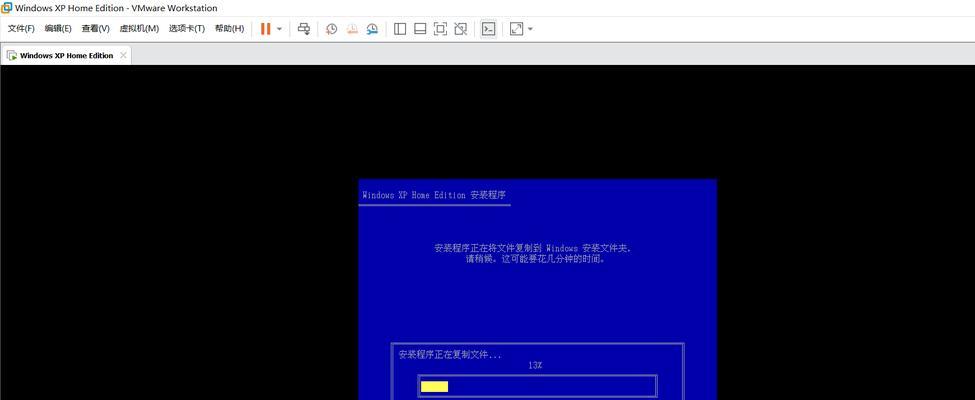Image resolution: width=975 pixels, height=400 pixels.
Task: Toggle the library sidebar view
Action: pyautogui.click(x=400, y=29)
